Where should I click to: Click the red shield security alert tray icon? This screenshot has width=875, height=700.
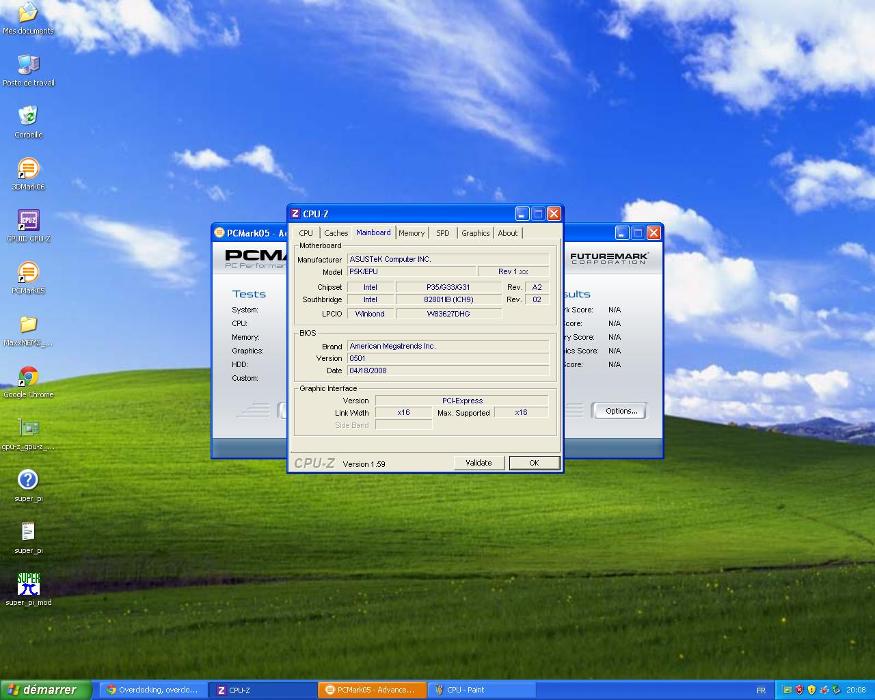(x=799, y=690)
